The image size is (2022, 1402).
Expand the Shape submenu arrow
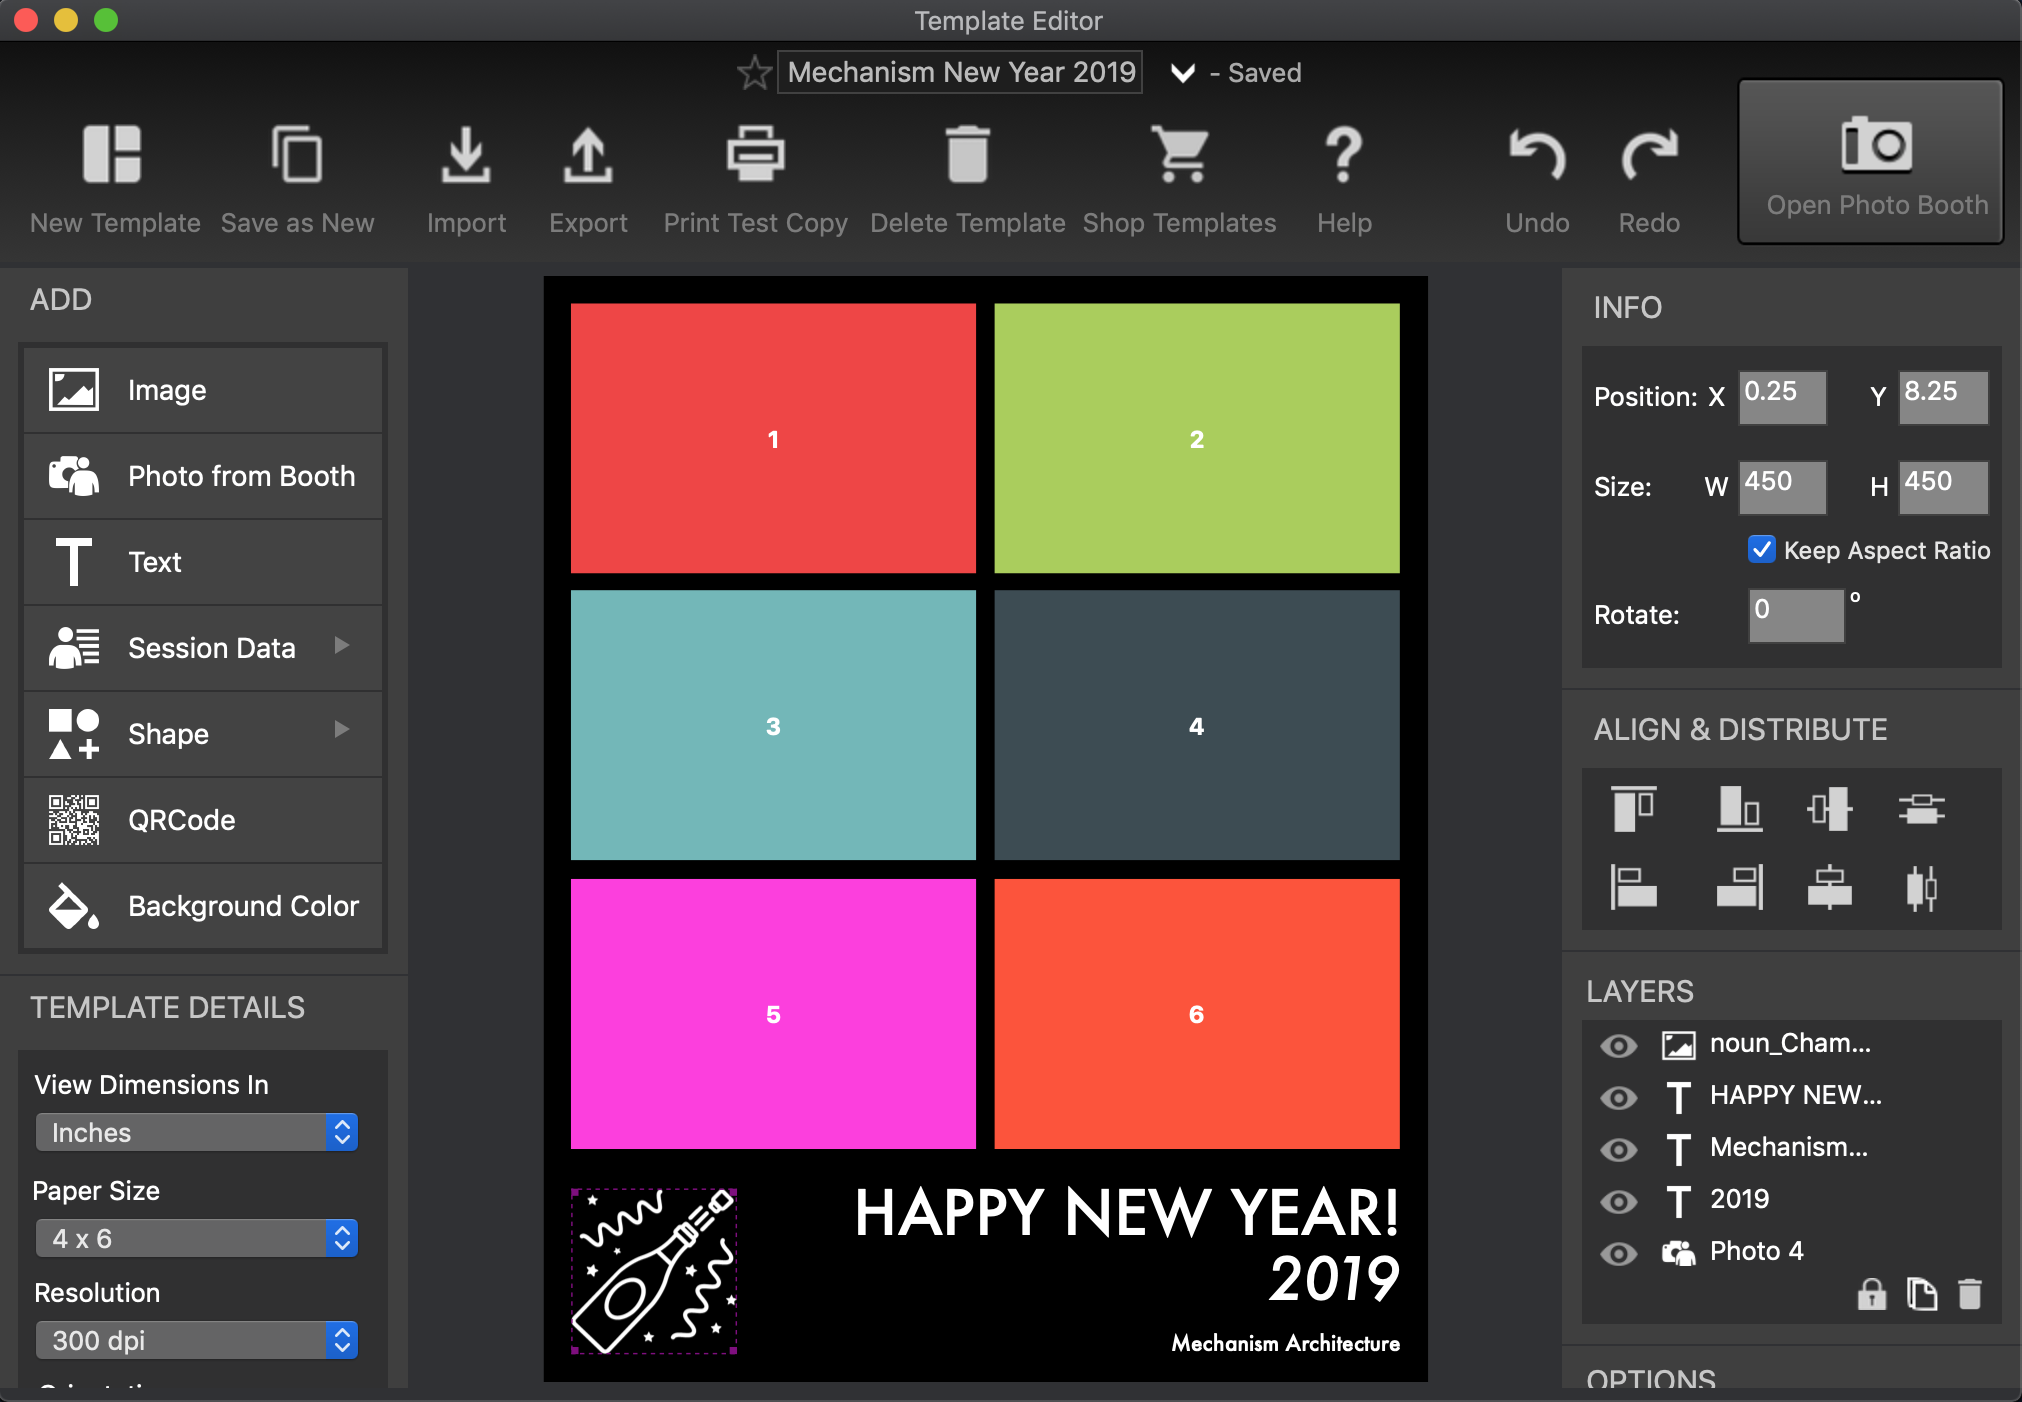pyautogui.click(x=342, y=730)
